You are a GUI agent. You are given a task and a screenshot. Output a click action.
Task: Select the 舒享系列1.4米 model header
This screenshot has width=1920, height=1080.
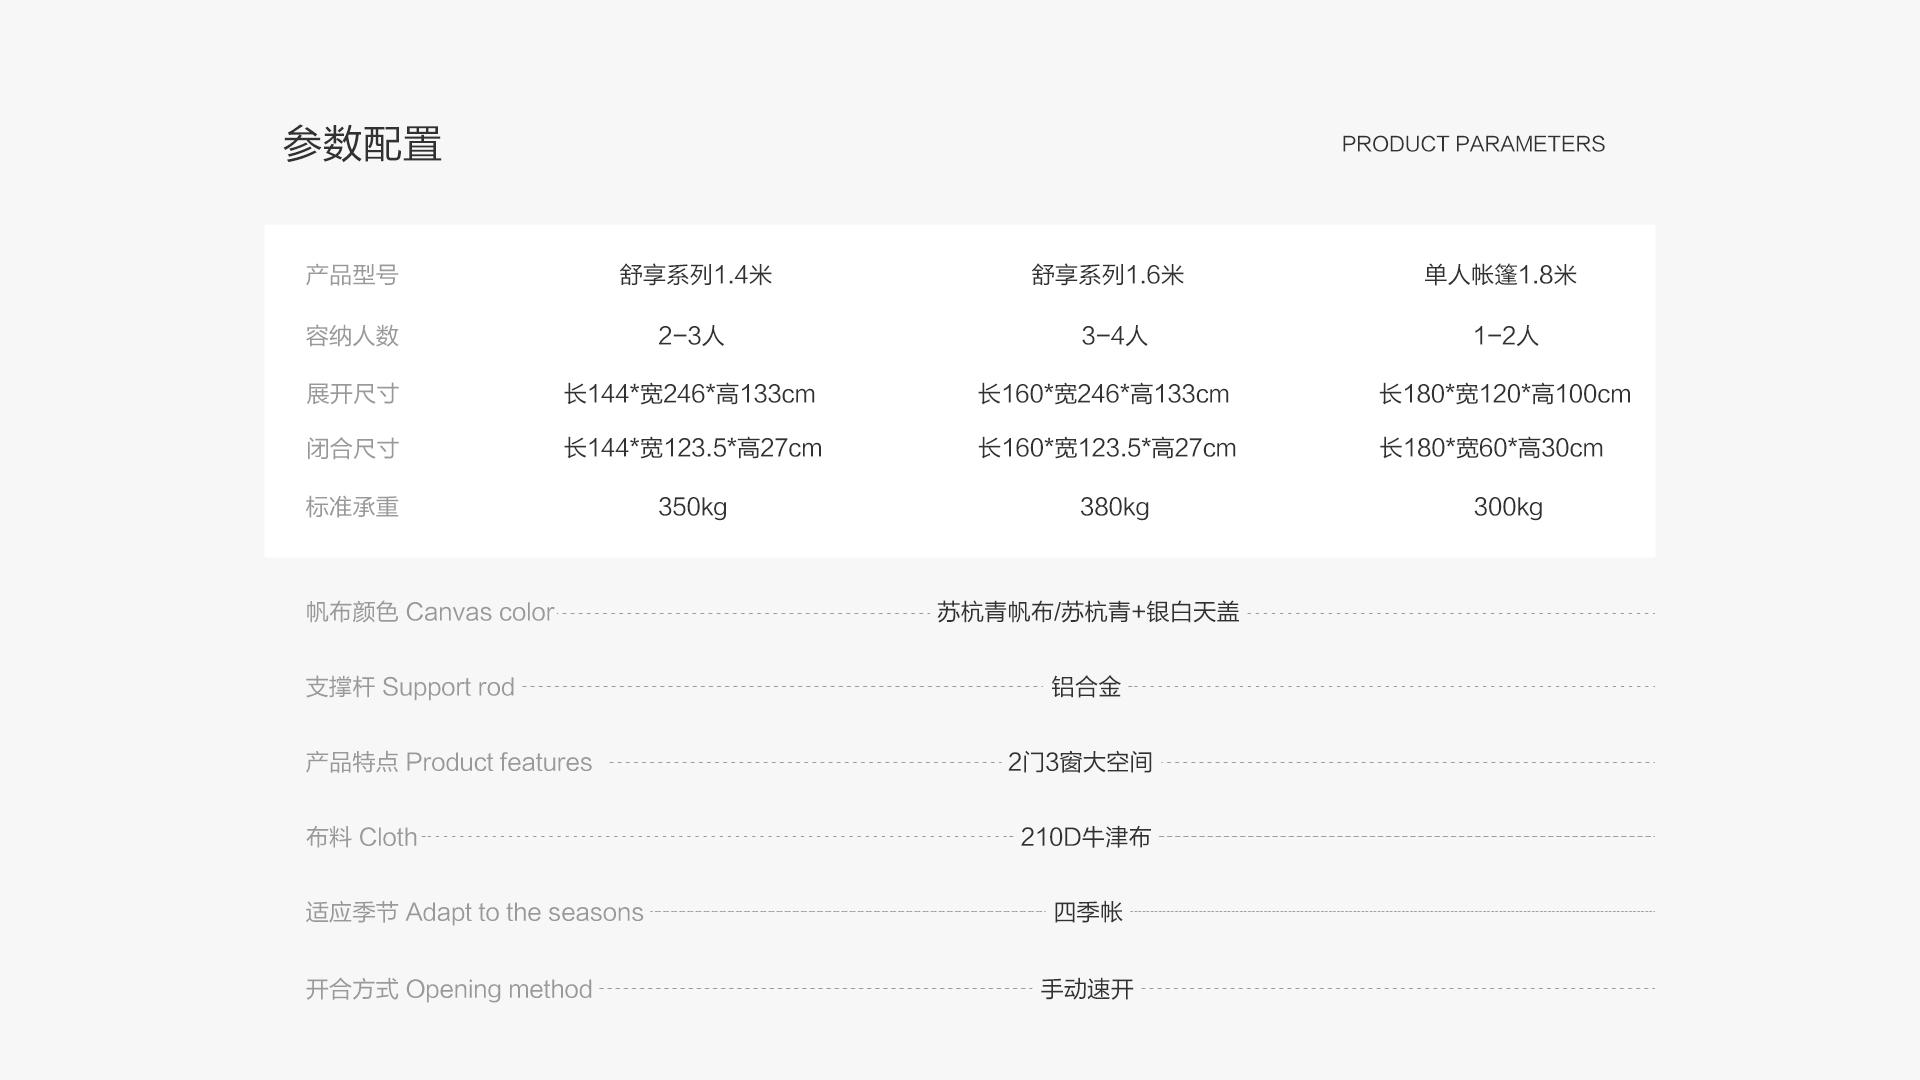(695, 275)
